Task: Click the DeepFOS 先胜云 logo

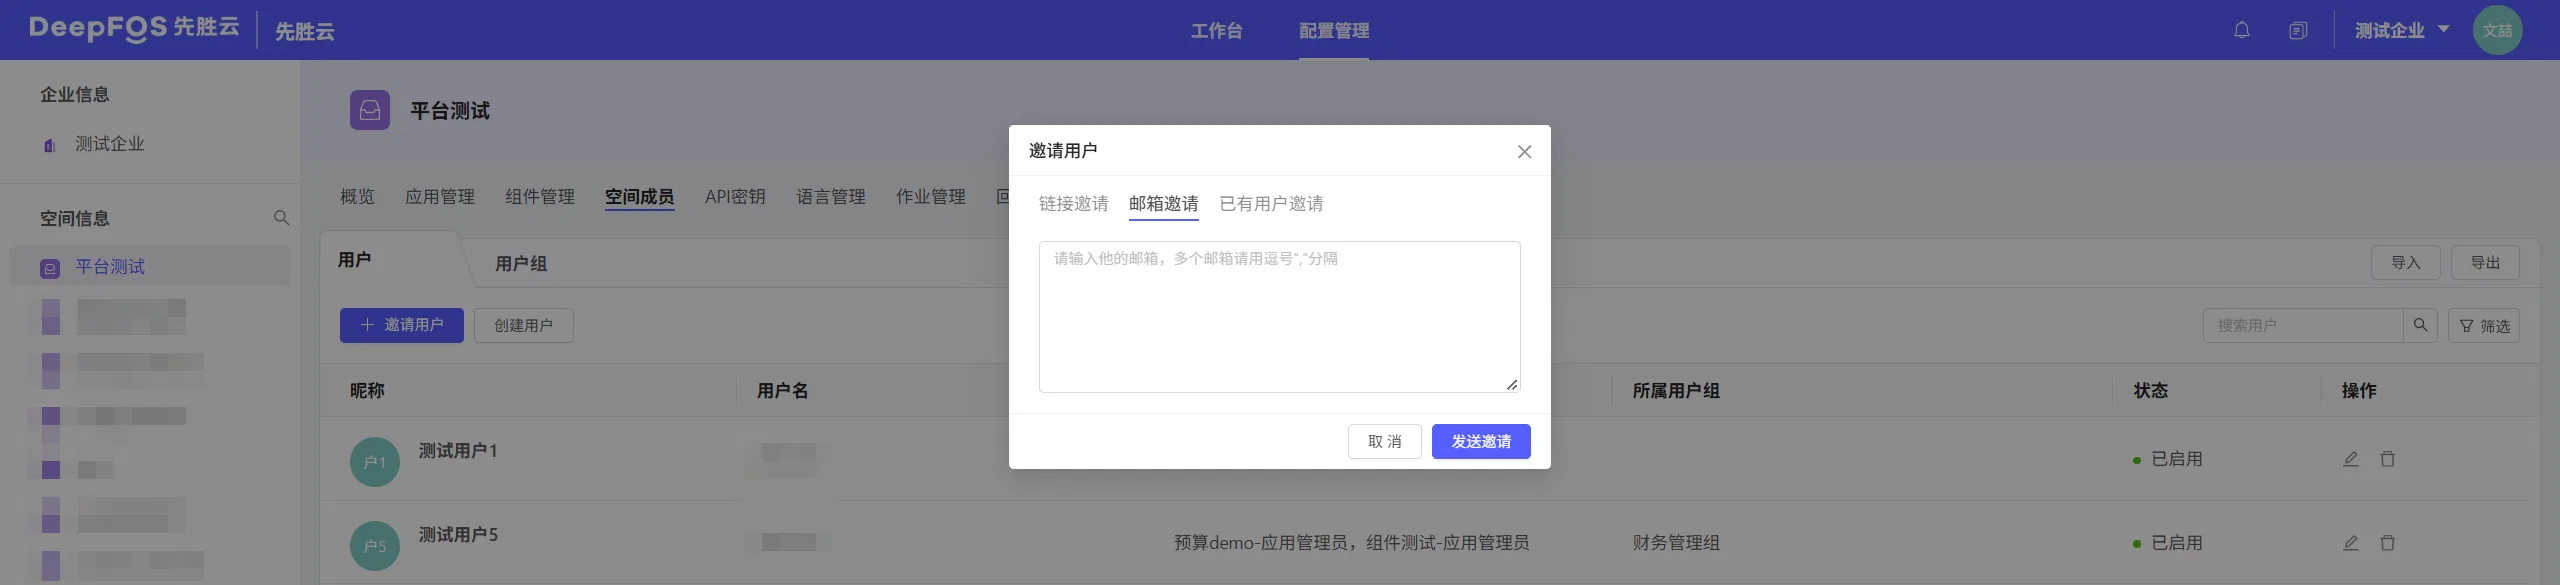Action: [134, 28]
